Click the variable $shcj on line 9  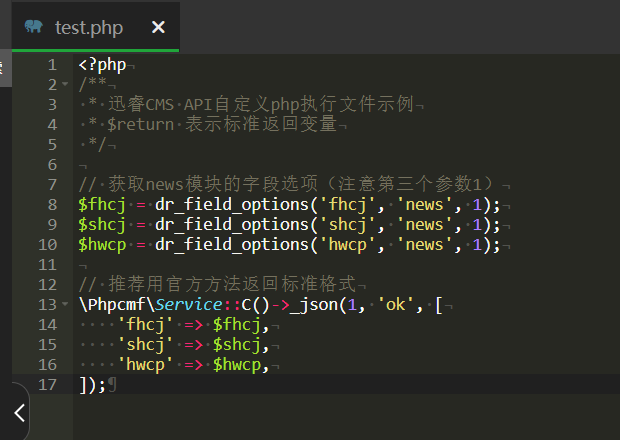pos(102,225)
